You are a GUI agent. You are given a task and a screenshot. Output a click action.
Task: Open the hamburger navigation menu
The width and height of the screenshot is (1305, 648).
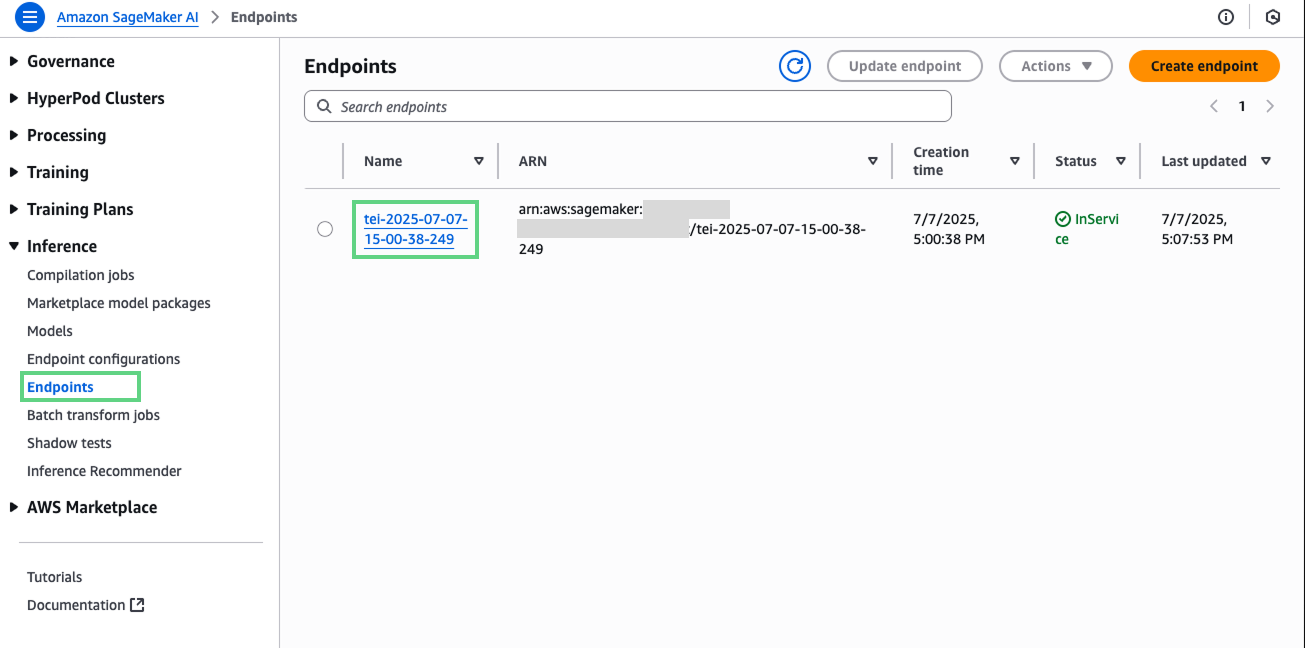coord(30,17)
